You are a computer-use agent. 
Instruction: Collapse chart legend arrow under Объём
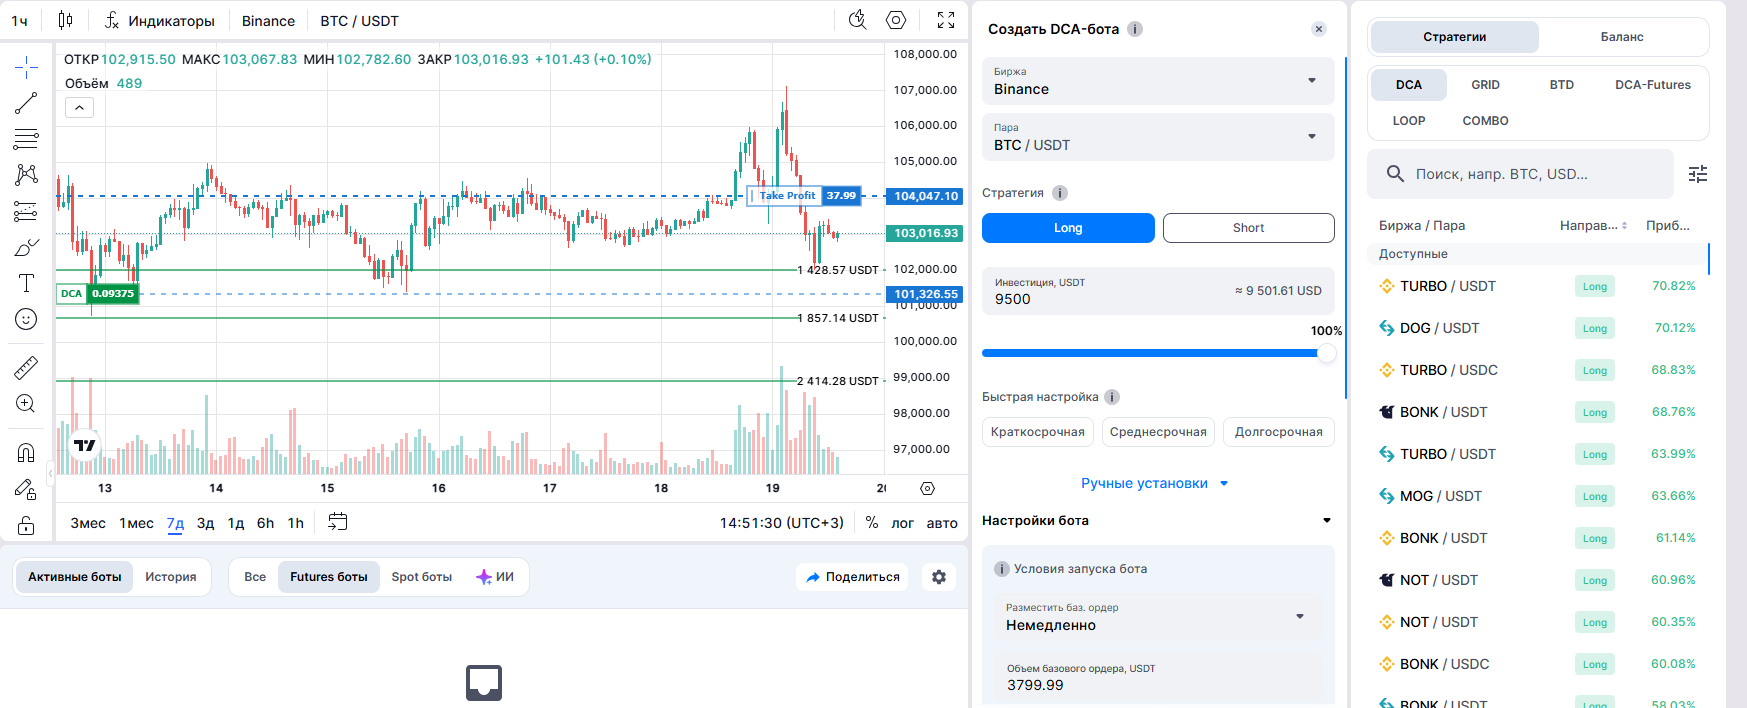[x=79, y=107]
